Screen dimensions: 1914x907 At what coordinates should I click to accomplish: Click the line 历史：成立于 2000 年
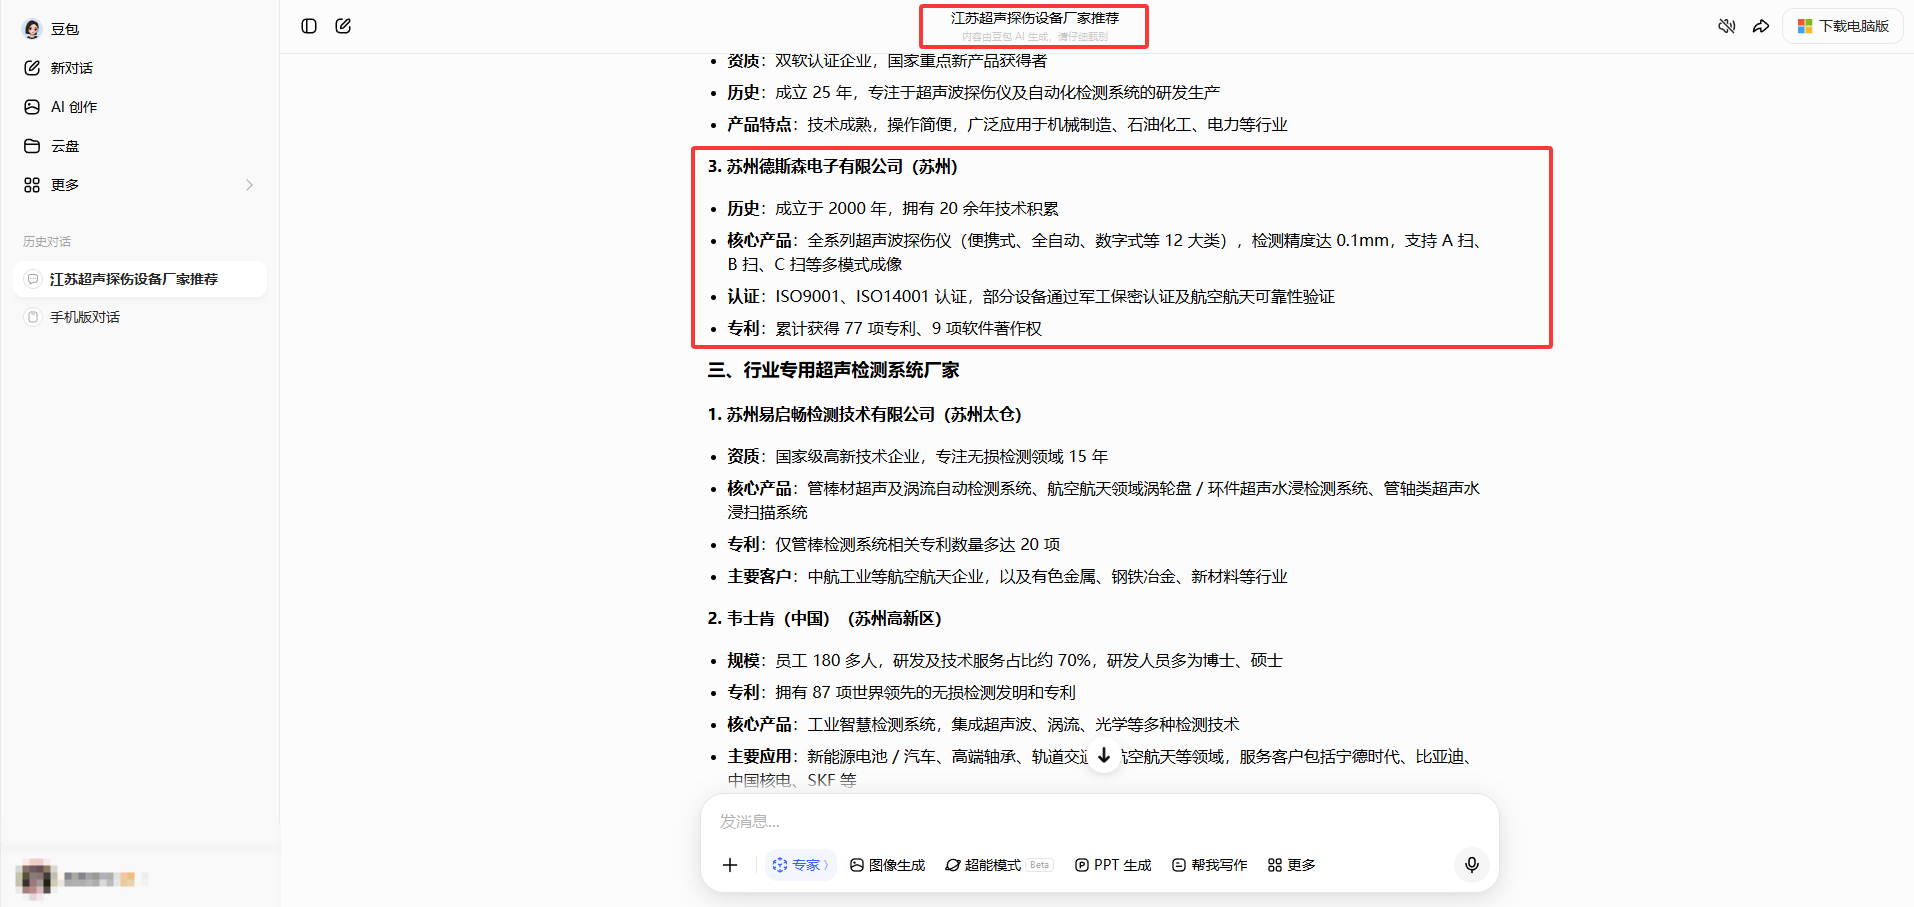[893, 209]
